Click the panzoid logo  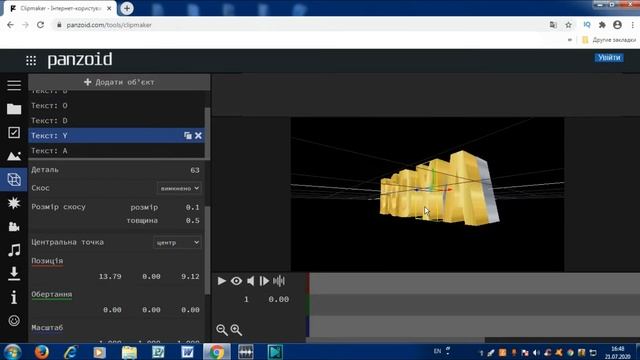(80, 60)
